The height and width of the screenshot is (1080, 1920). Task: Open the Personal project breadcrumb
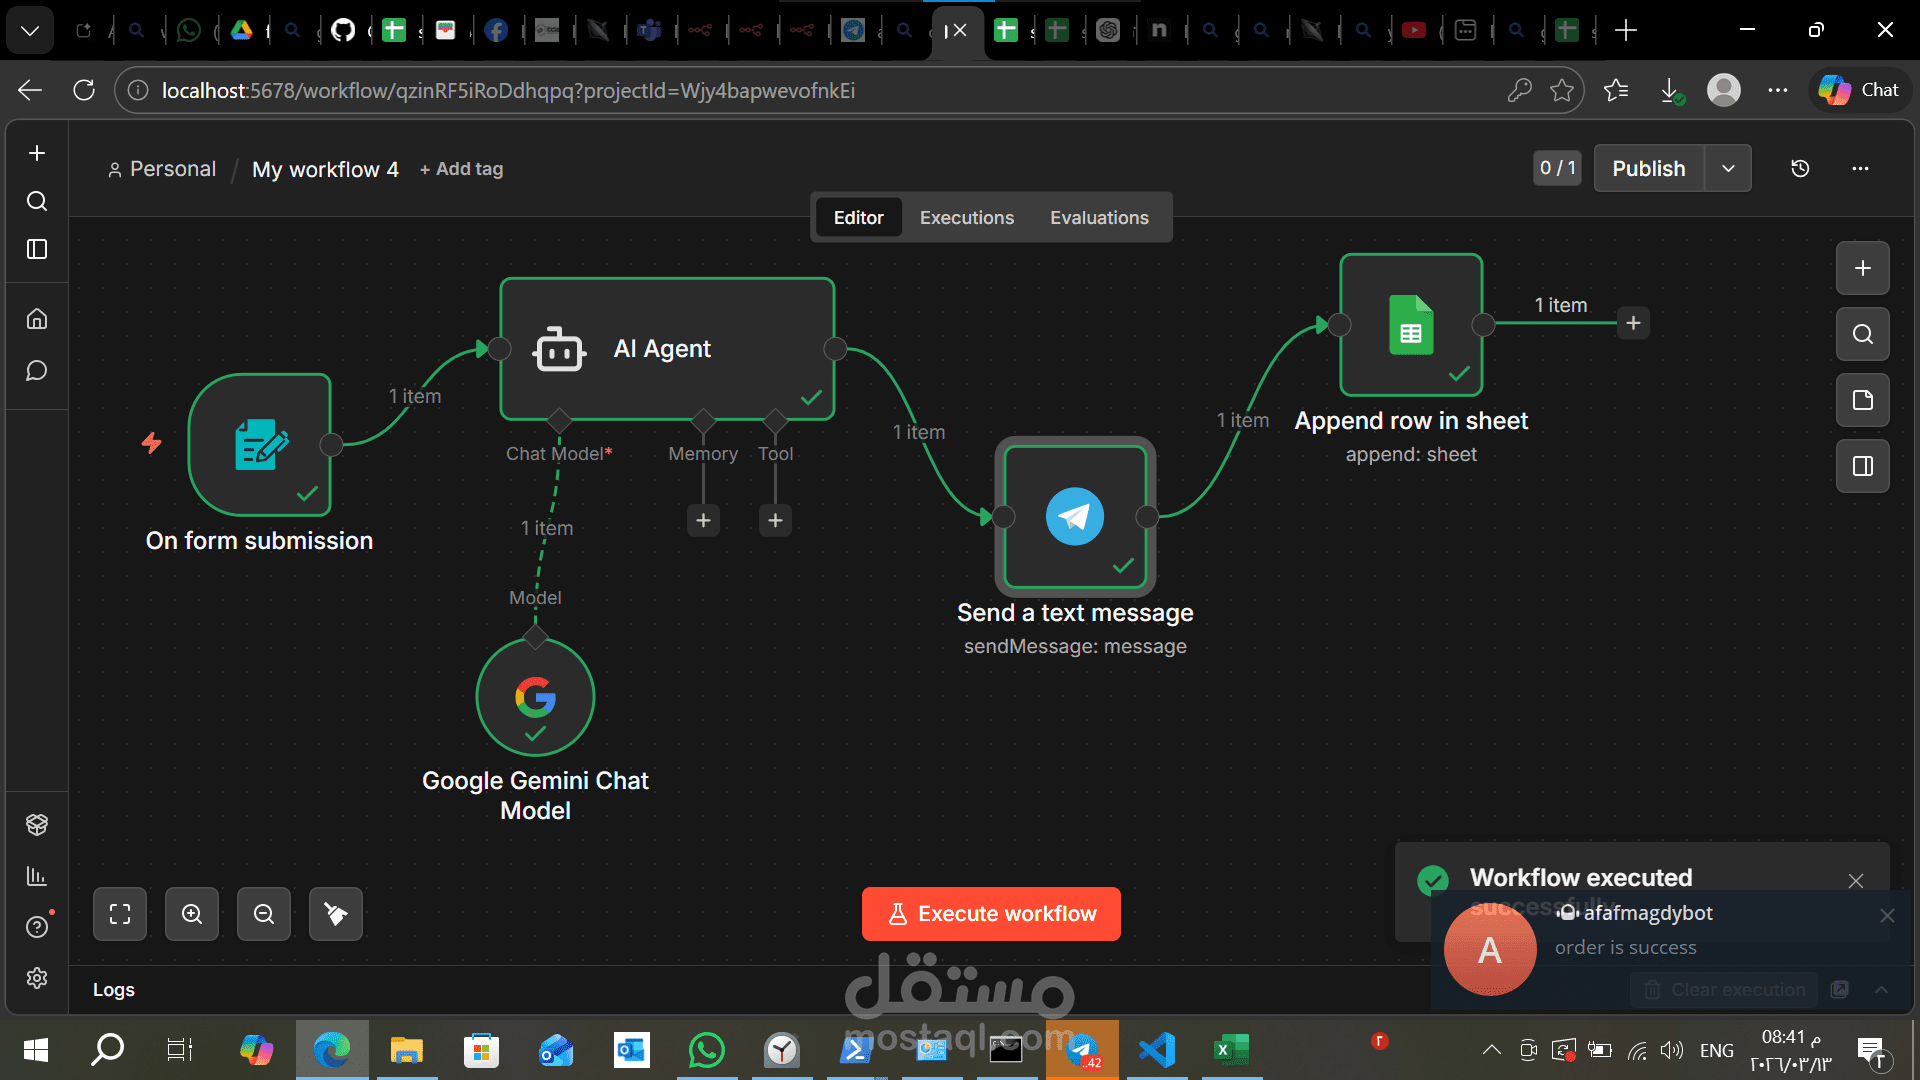click(x=162, y=169)
